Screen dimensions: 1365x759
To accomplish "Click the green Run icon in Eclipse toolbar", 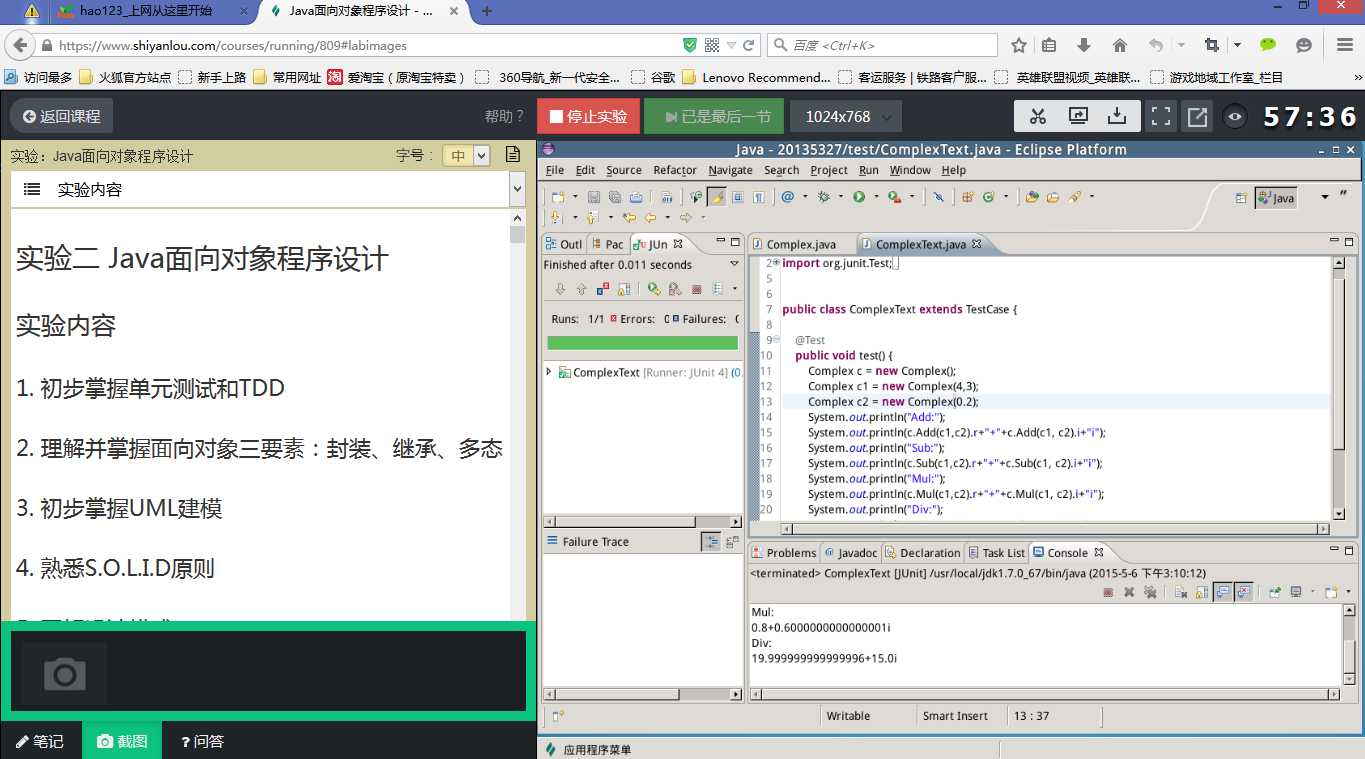I will [859, 197].
